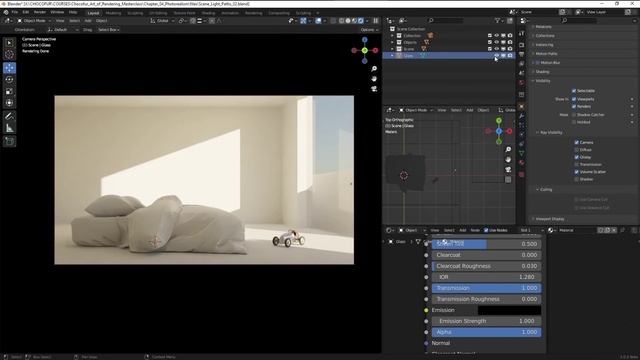Open the File menu

[15, 12]
